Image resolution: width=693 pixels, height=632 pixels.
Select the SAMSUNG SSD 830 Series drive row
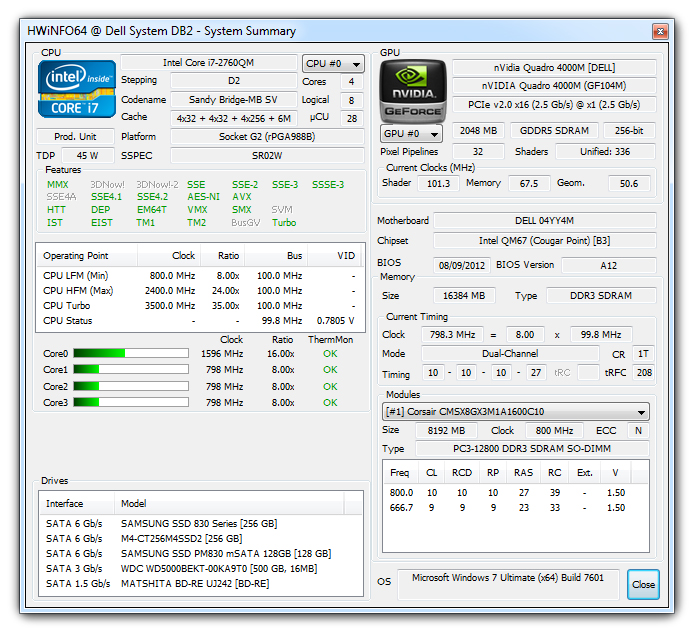pyautogui.click(x=201, y=523)
